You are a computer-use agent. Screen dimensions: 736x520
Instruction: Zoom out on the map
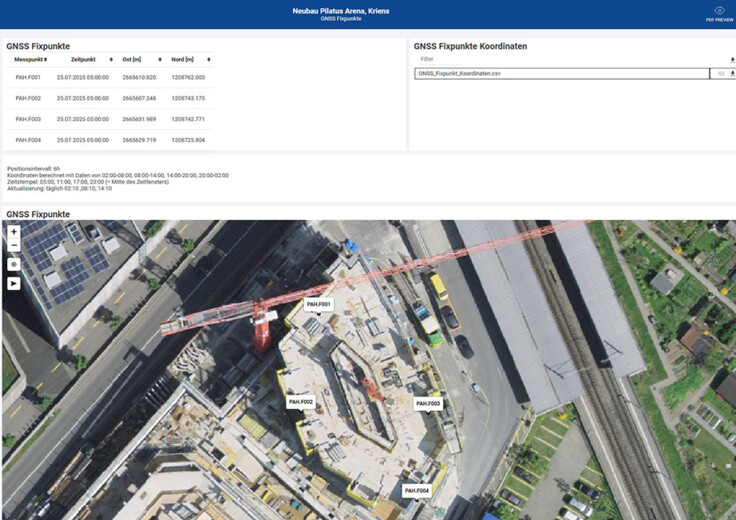click(14, 245)
